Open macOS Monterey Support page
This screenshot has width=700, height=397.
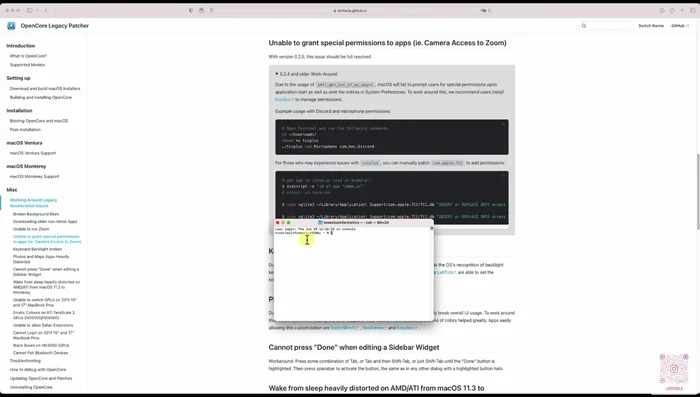coord(34,177)
